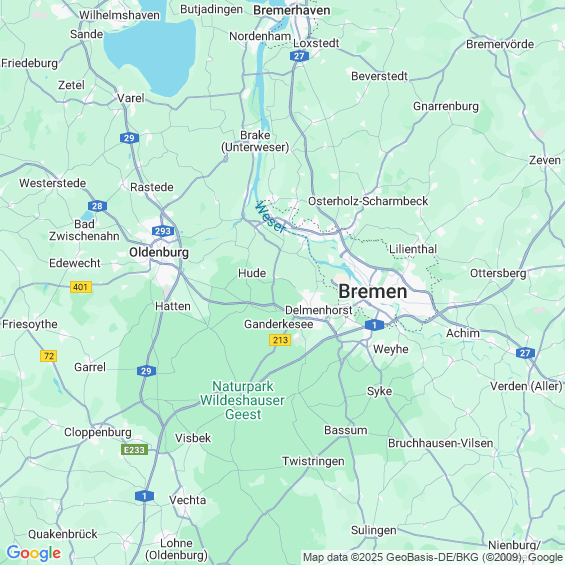Screen dimensions: 565x565
Task: Click the Naturpark Wildeshauser Geest label
Action: pos(243,400)
